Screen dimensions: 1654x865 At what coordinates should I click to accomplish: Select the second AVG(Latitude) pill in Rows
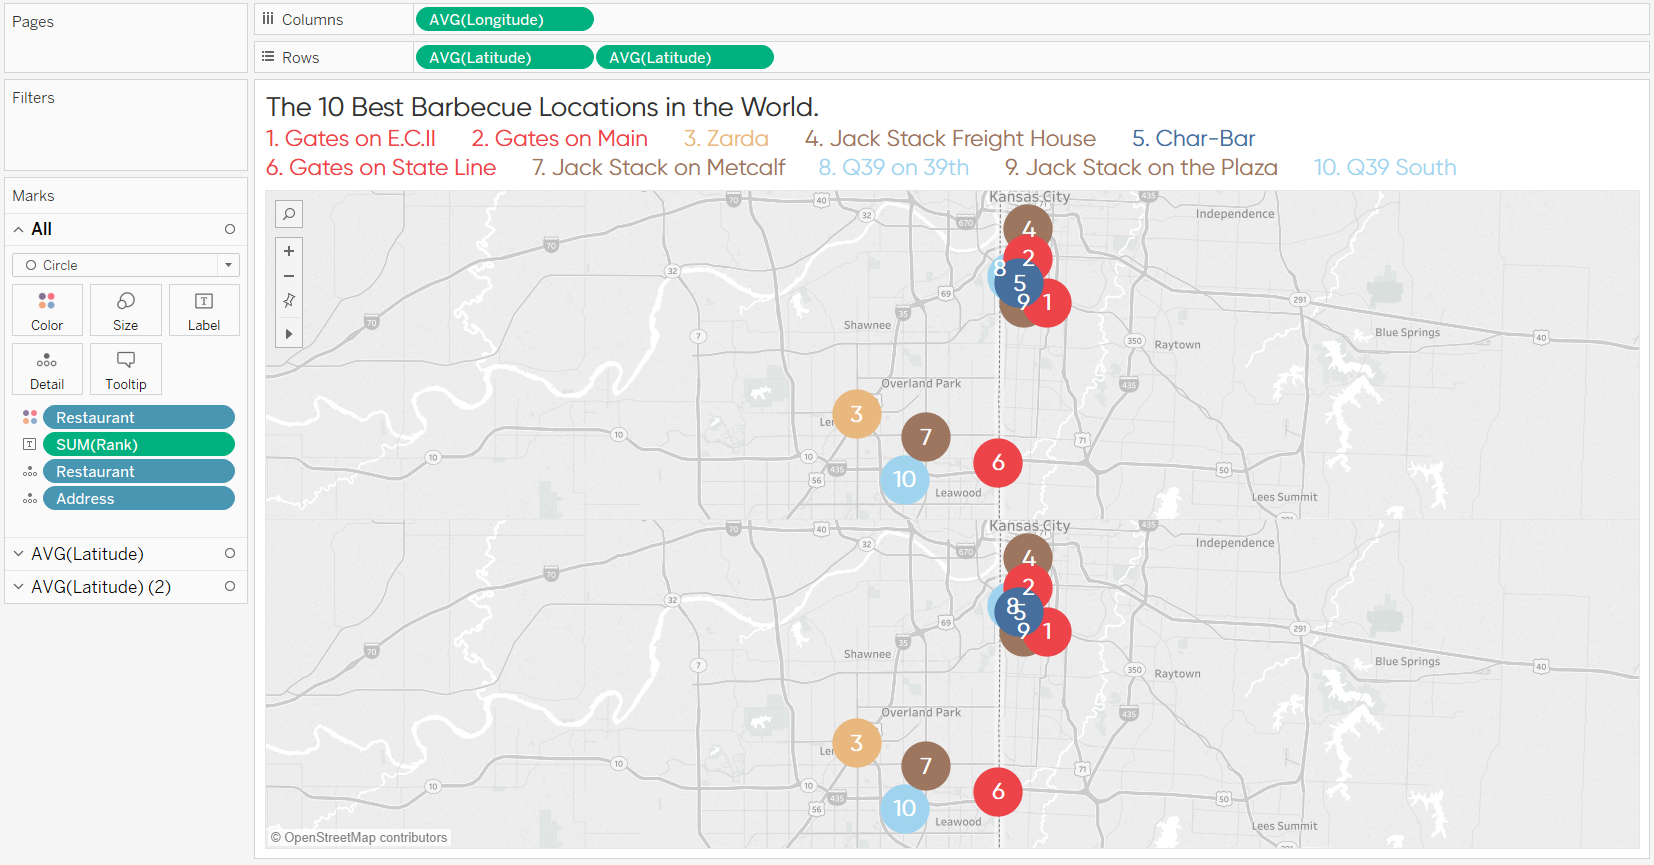(685, 57)
